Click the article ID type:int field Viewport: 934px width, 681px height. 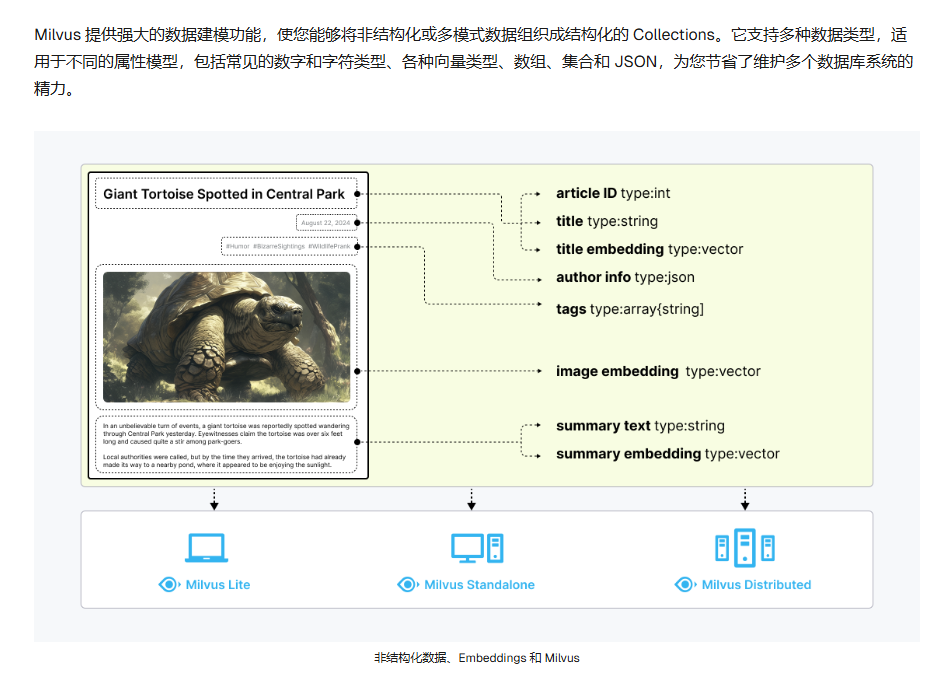[613, 193]
